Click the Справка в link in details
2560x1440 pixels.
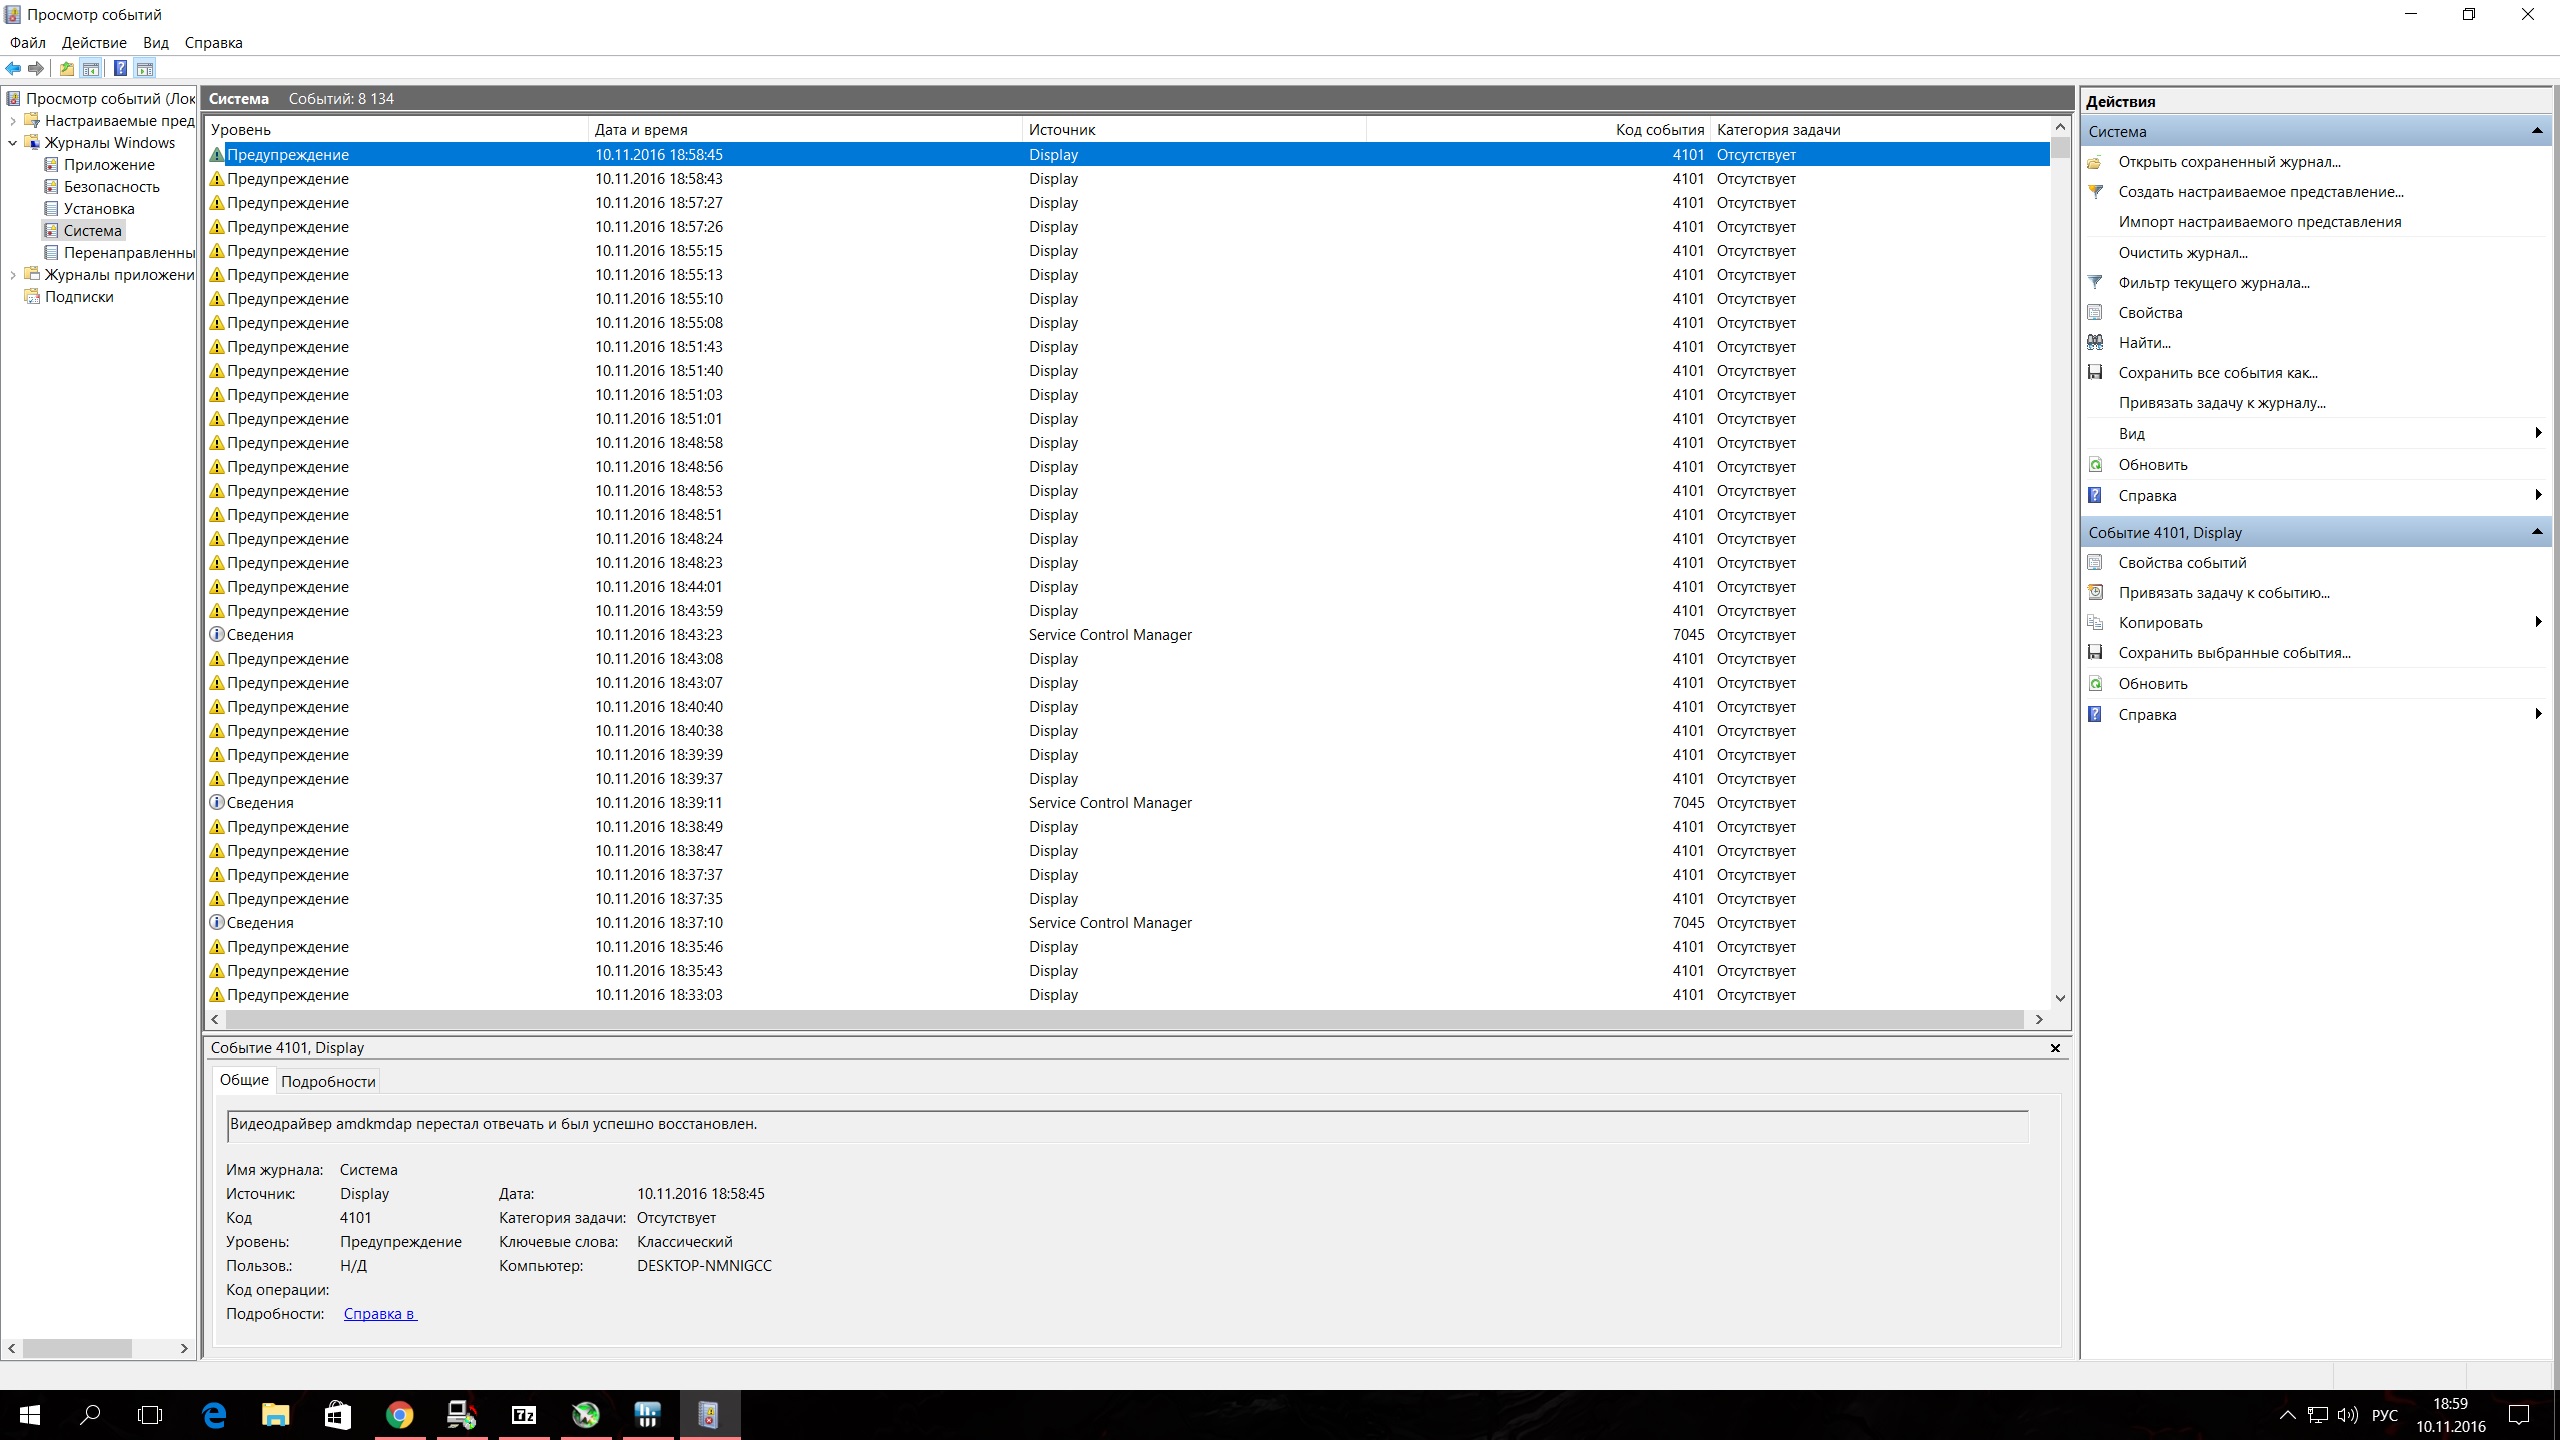[380, 1314]
